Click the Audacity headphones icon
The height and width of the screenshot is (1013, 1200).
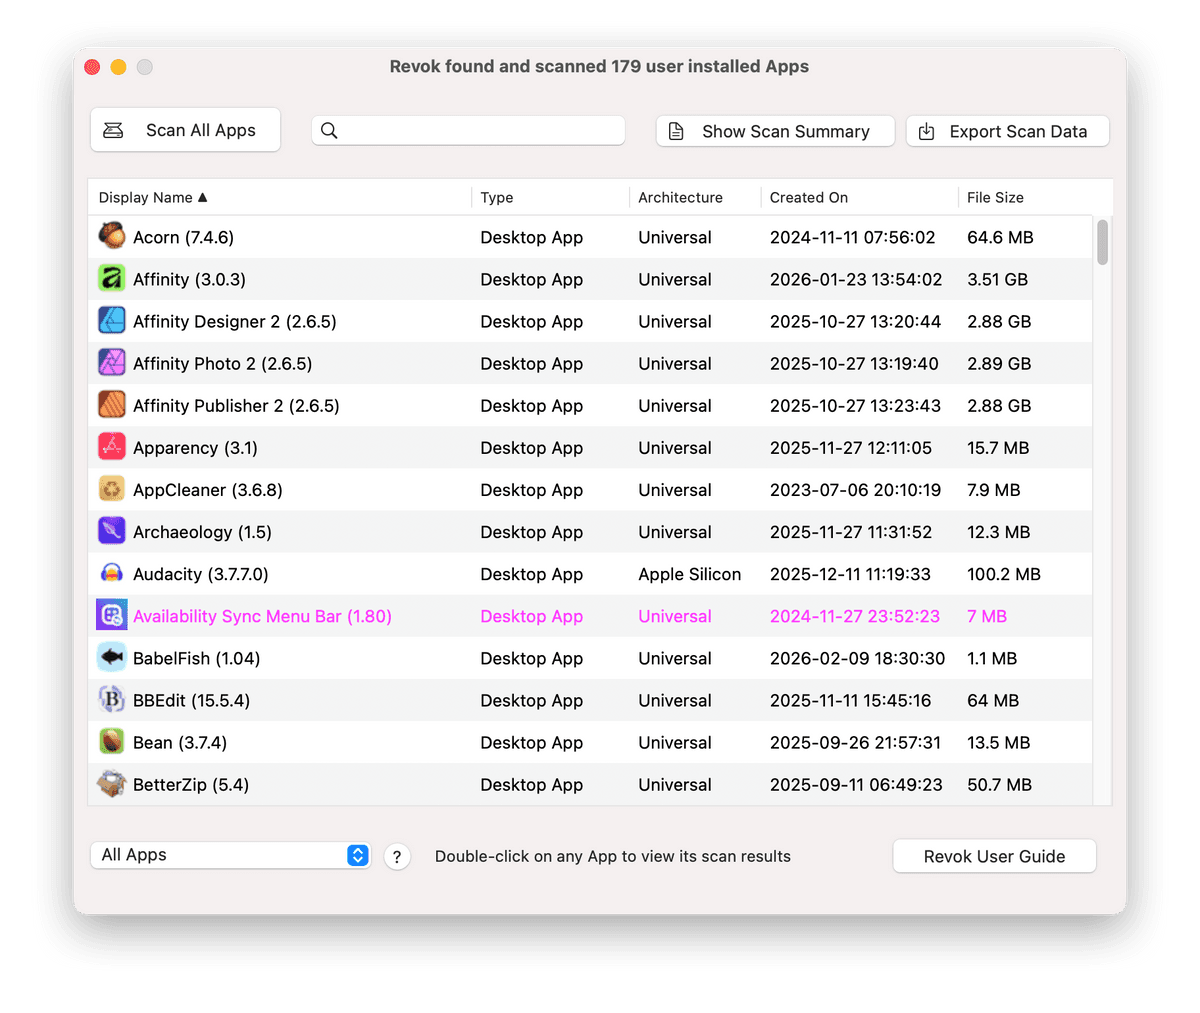click(x=111, y=574)
